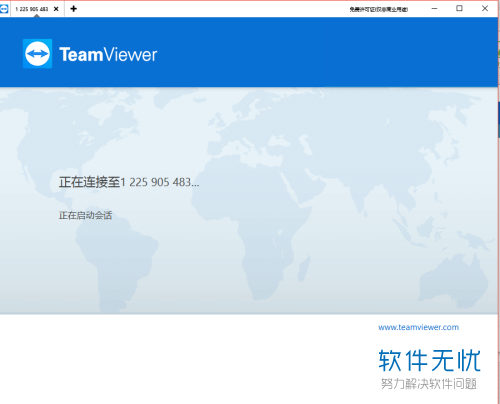Viewport: 500px width, 404px height.
Task: Click the '正在连接至1 225 905 483...' text
Action: 129,182
